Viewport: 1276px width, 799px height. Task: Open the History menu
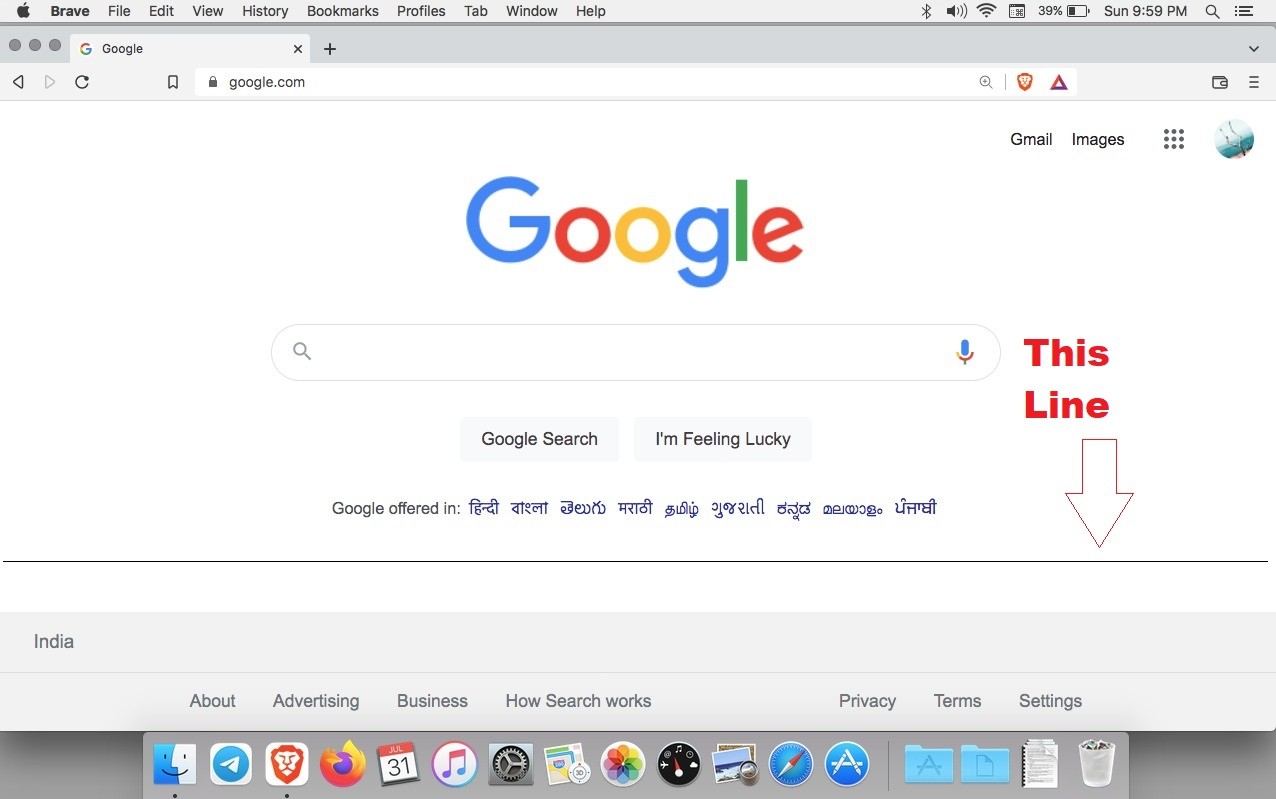[265, 11]
